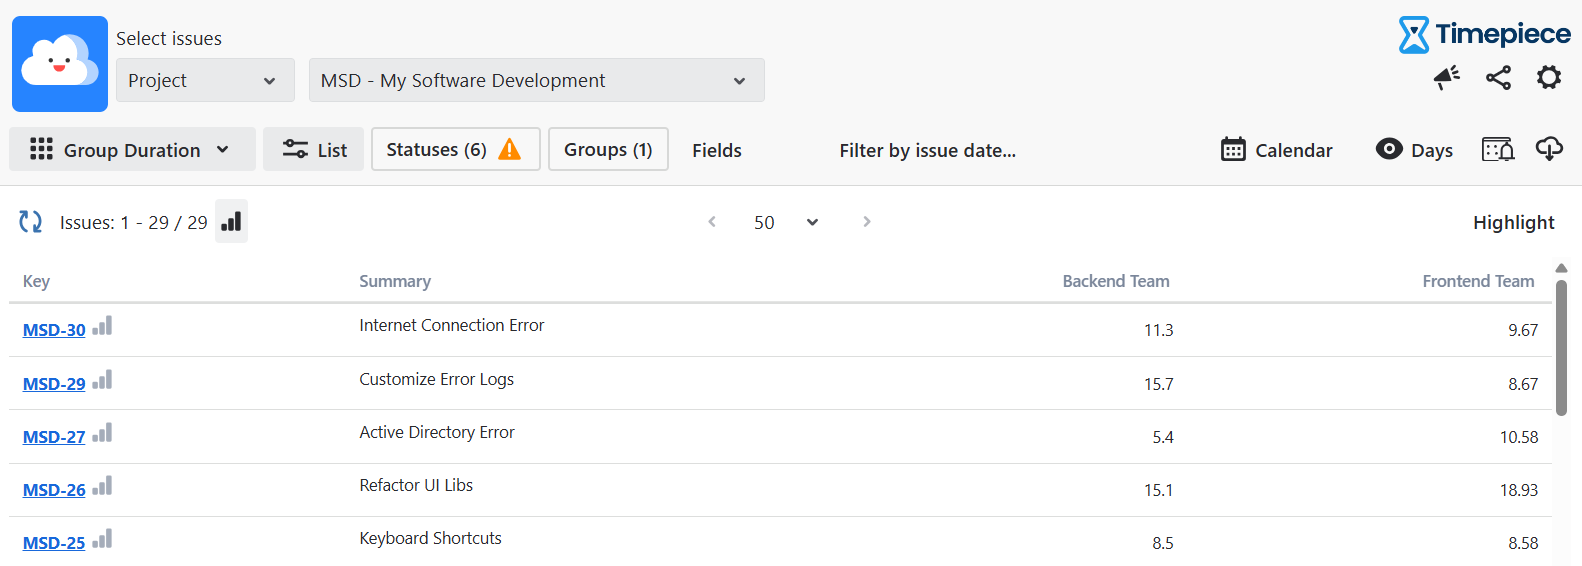Screen dimensions: 1582x566
Task: Click Backend Team value 15.7
Action: pyautogui.click(x=1159, y=384)
